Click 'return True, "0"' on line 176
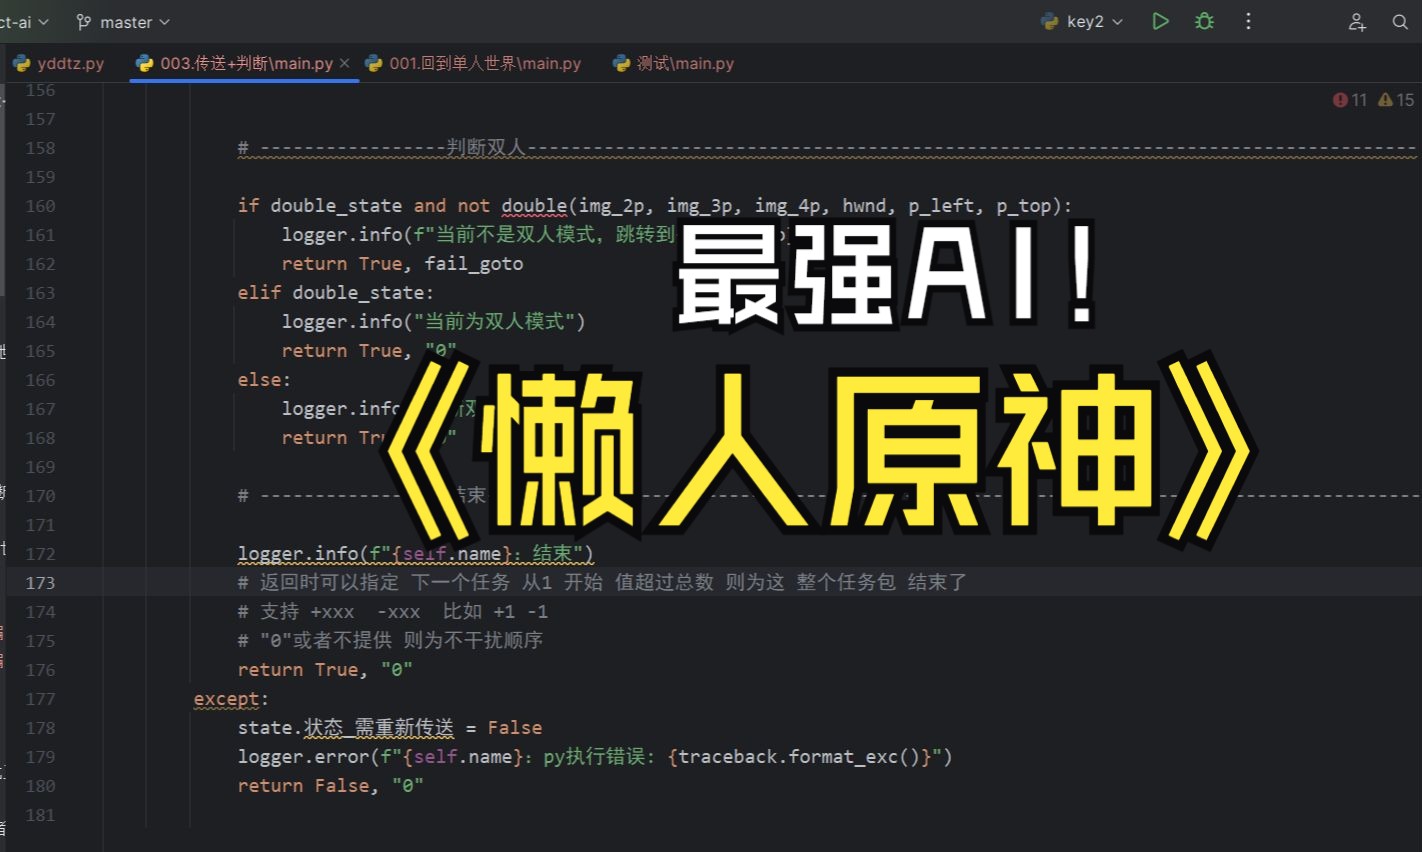Image resolution: width=1422 pixels, height=852 pixels. (325, 670)
